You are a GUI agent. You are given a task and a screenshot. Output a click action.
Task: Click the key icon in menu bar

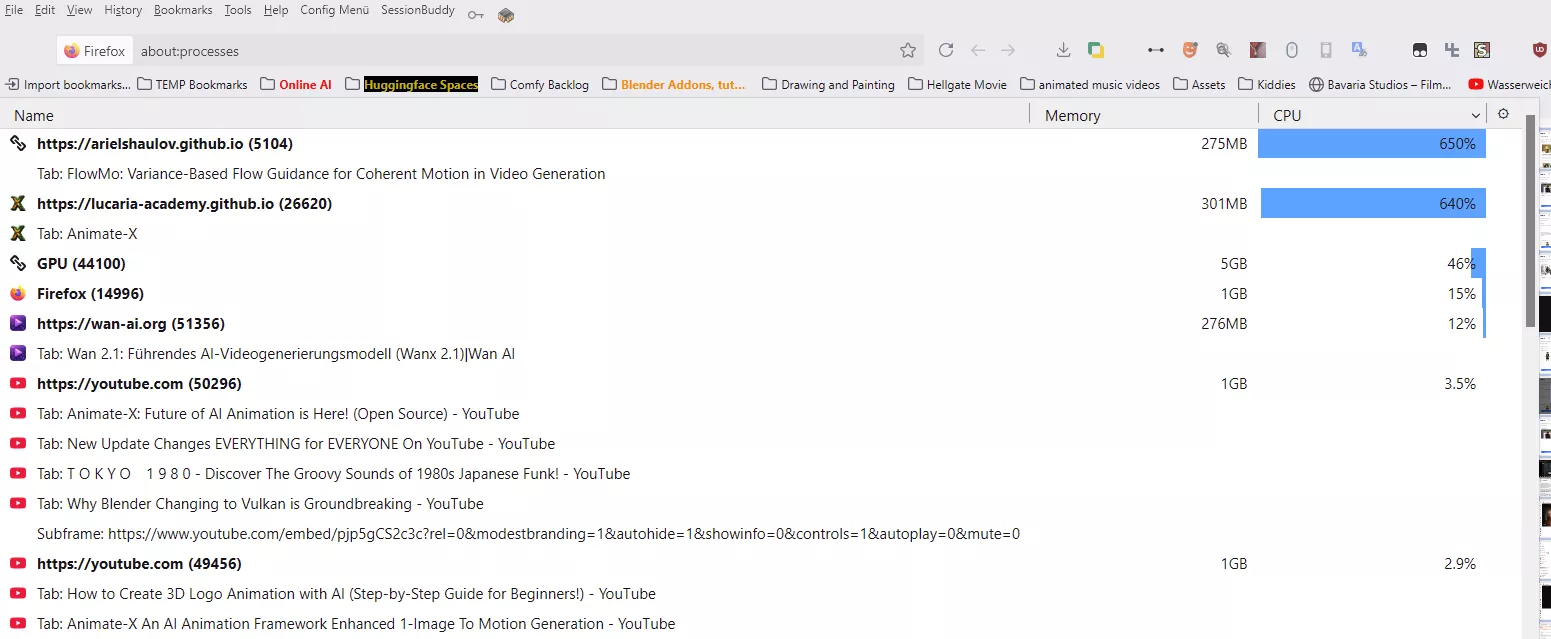coord(475,15)
